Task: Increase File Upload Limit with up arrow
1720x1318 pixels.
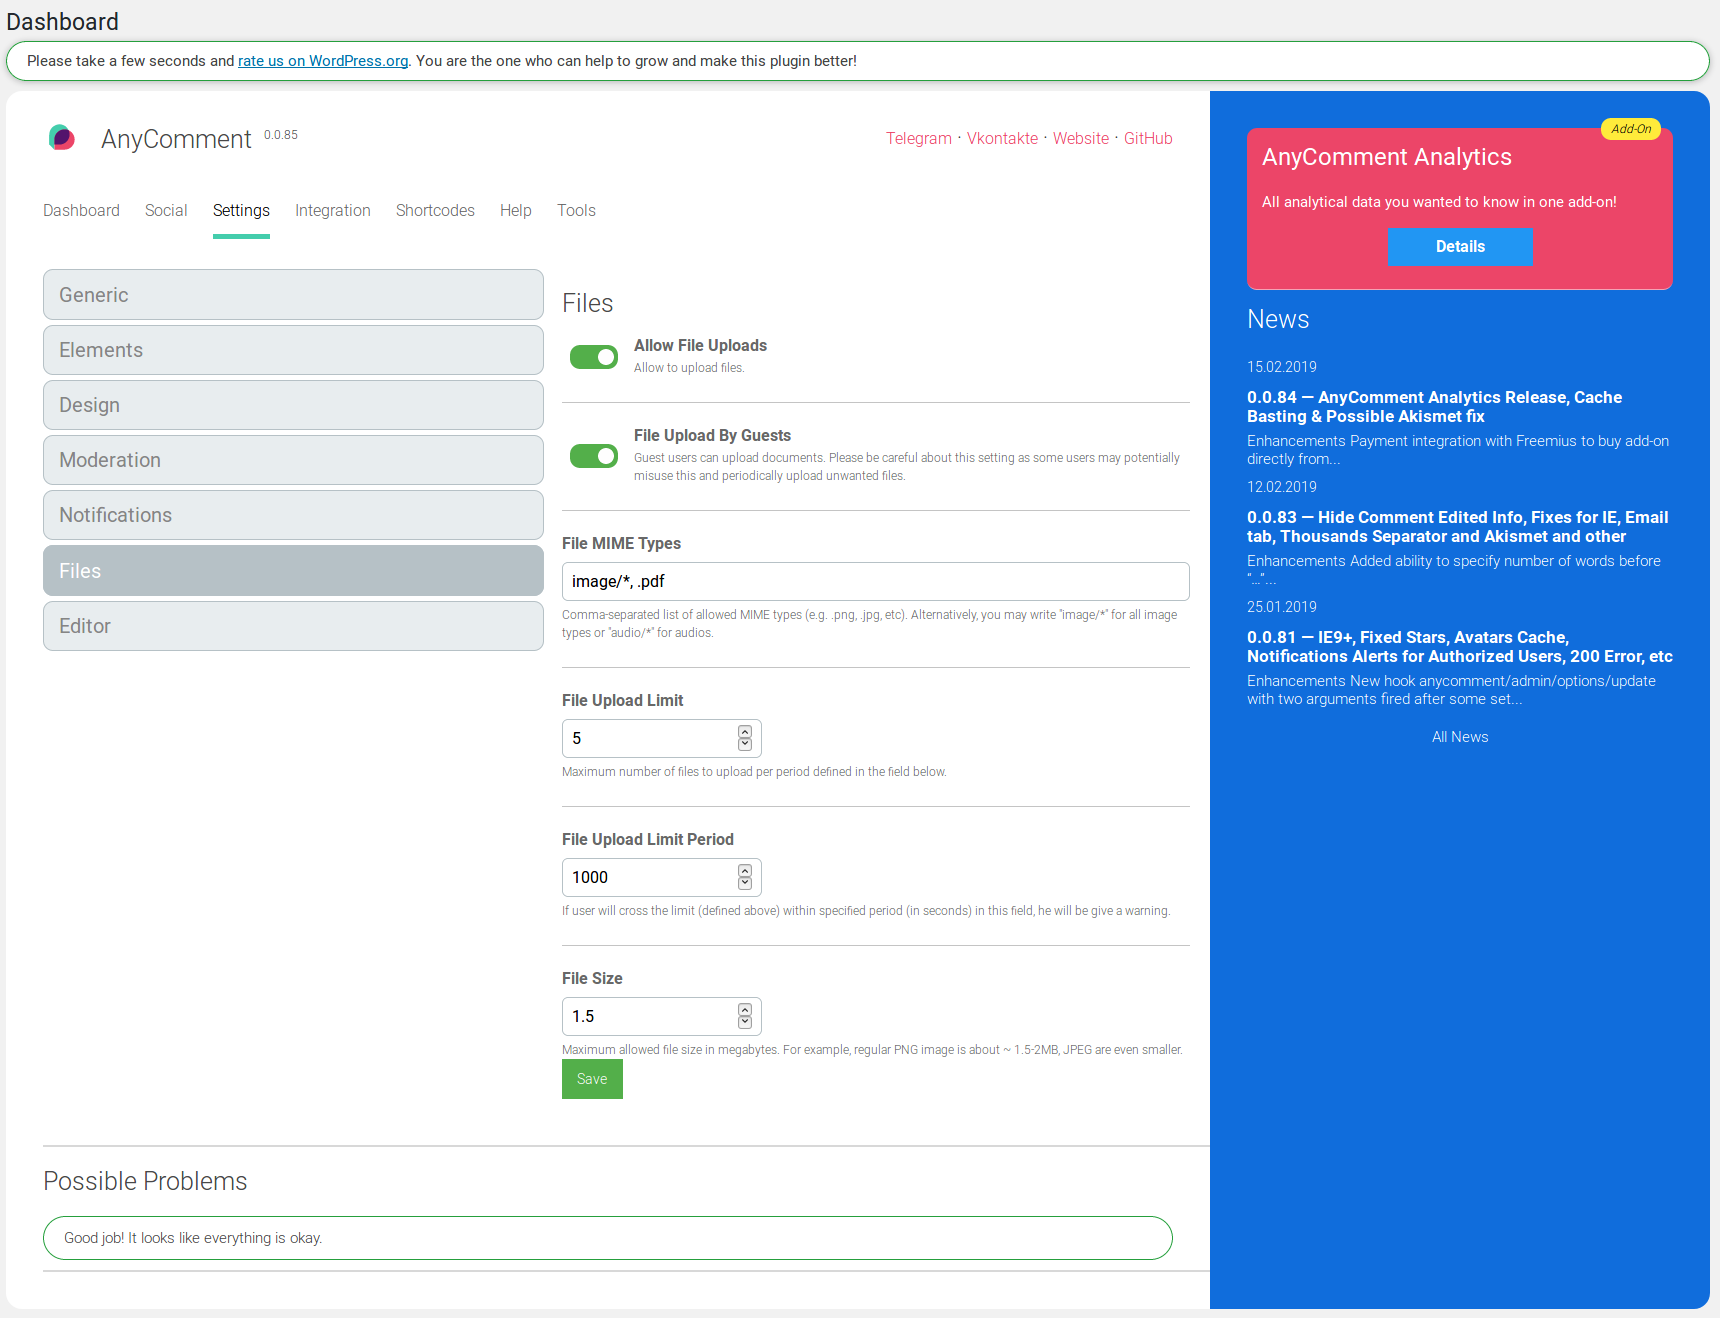Action: [x=745, y=732]
